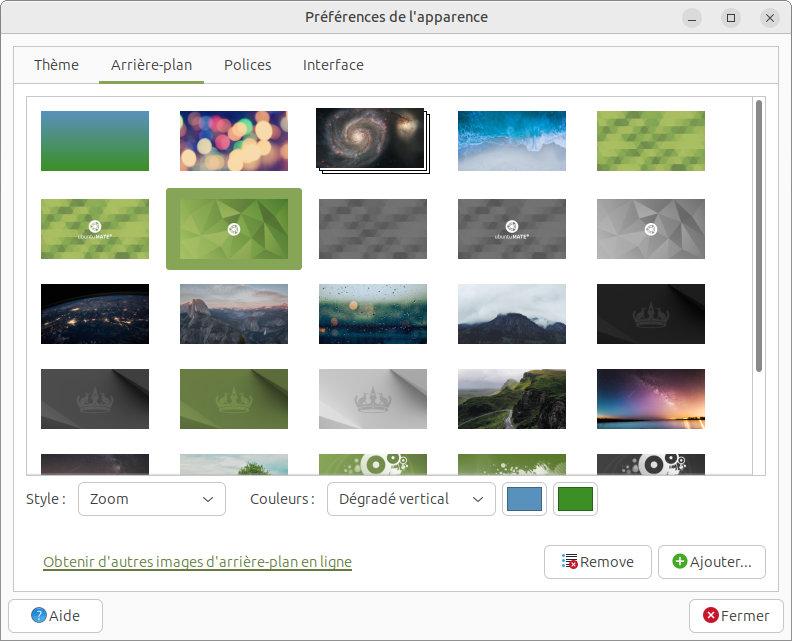Expand the Couleurs dropdown Dégradé vertical
Image resolution: width=792 pixels, height=641 pixels.
(x=411, y=499)
